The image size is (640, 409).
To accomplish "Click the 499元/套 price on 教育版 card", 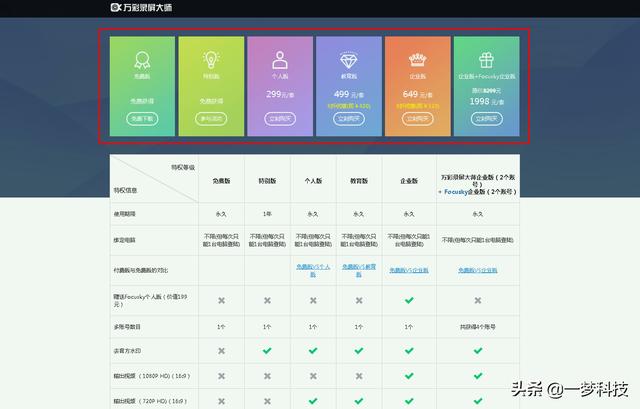I will coord(349,94).
